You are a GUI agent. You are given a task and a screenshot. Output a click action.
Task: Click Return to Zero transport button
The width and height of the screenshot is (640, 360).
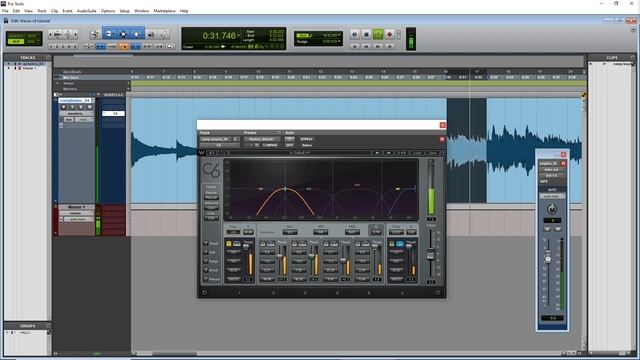(355, 47)
